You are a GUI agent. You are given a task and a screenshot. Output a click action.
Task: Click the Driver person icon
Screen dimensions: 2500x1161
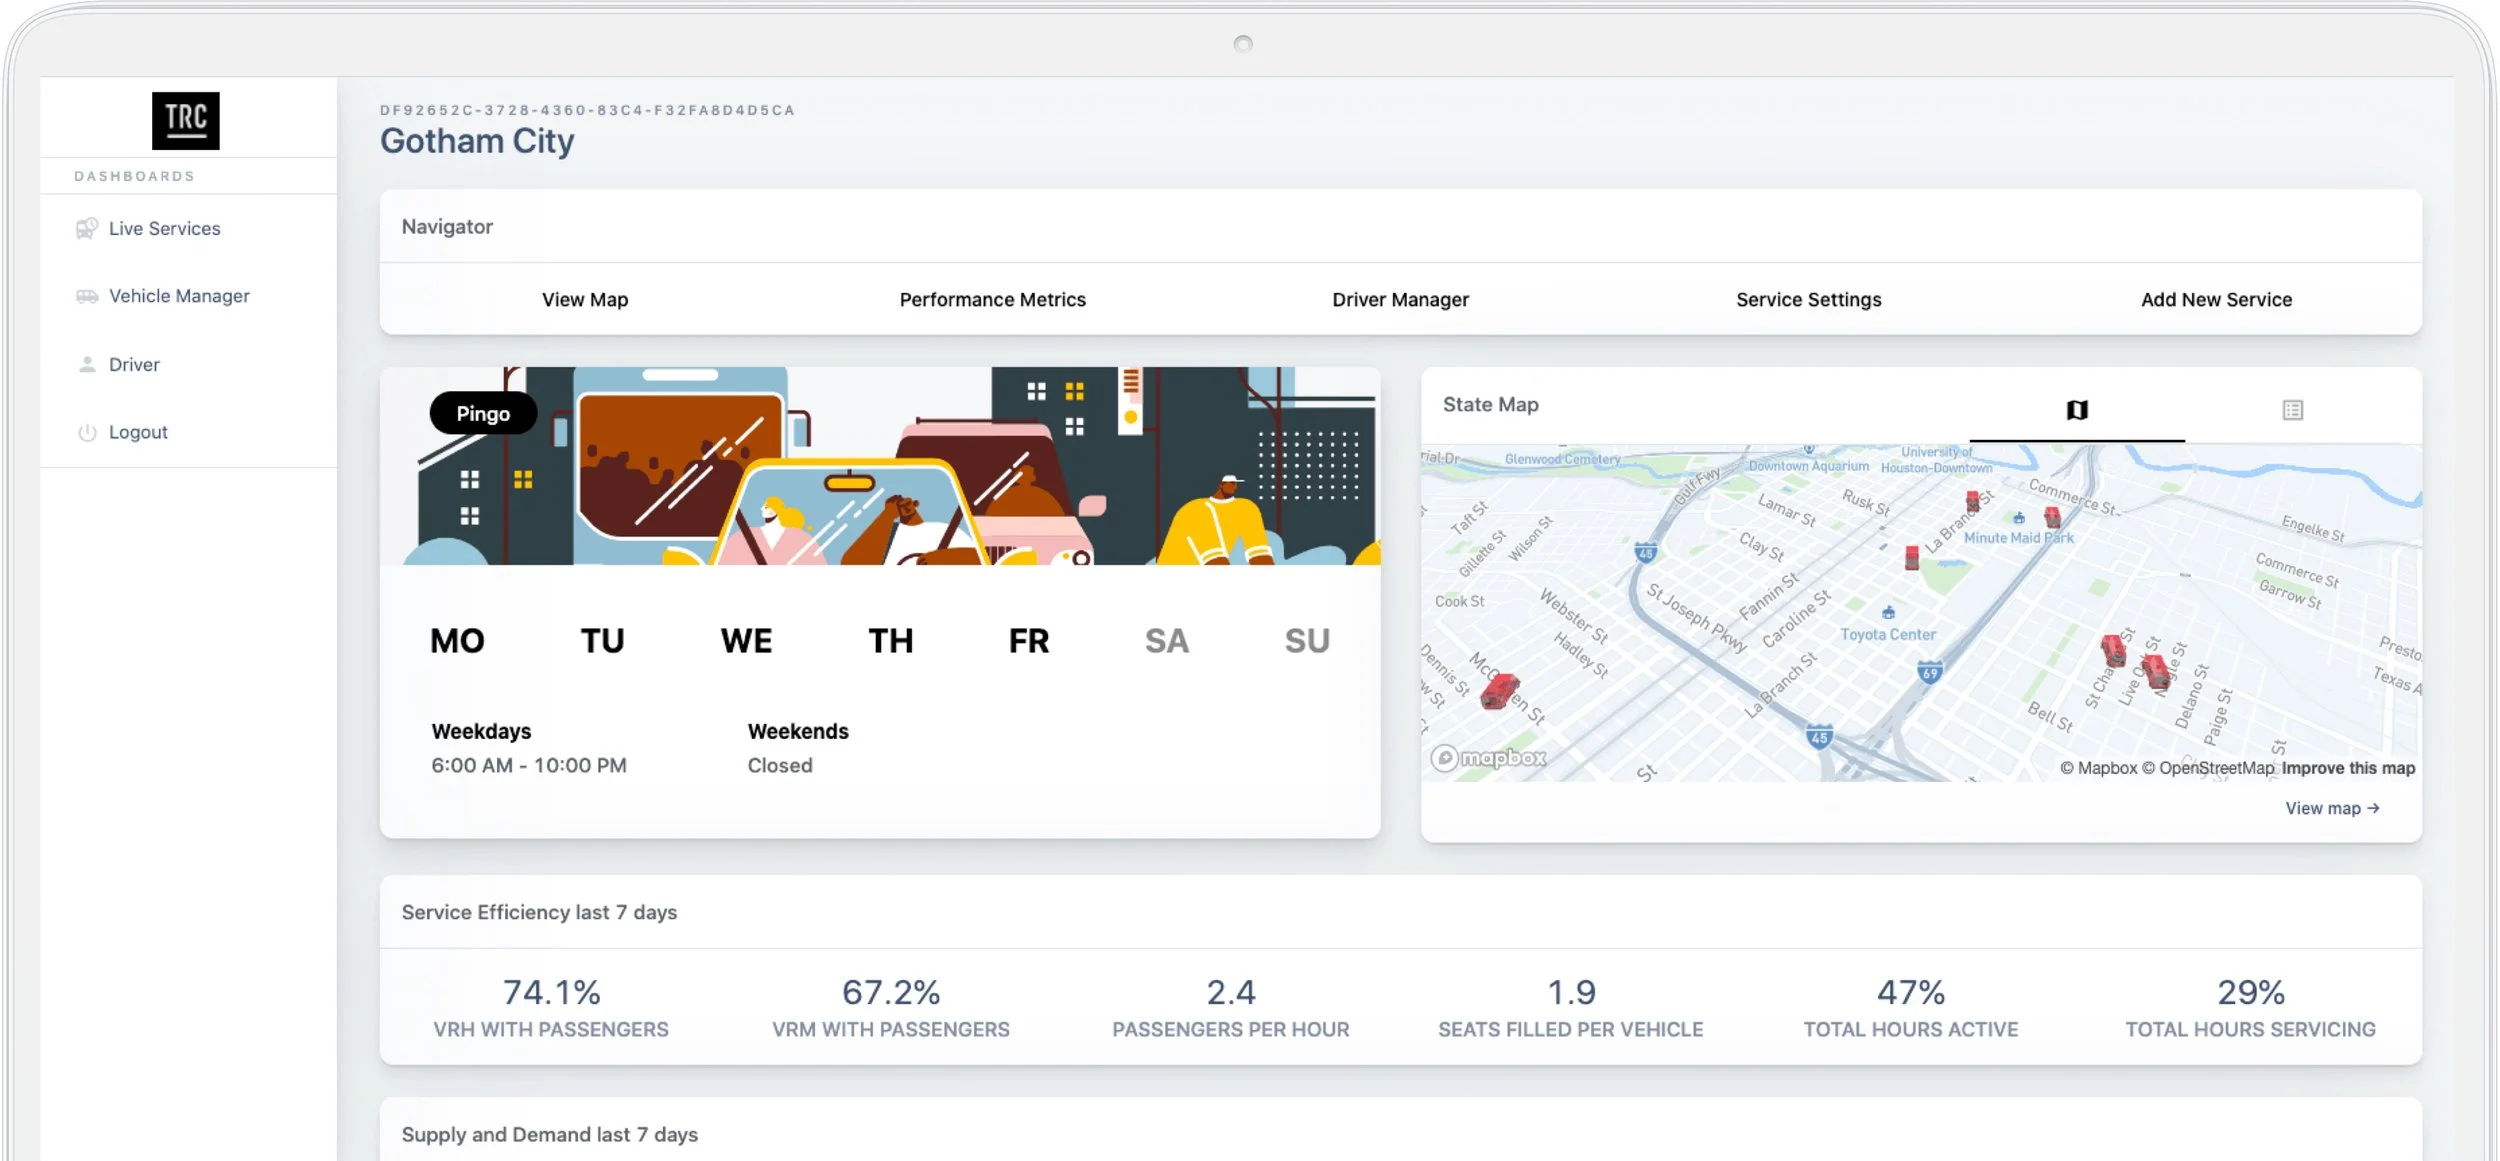(x=87, y=364)
